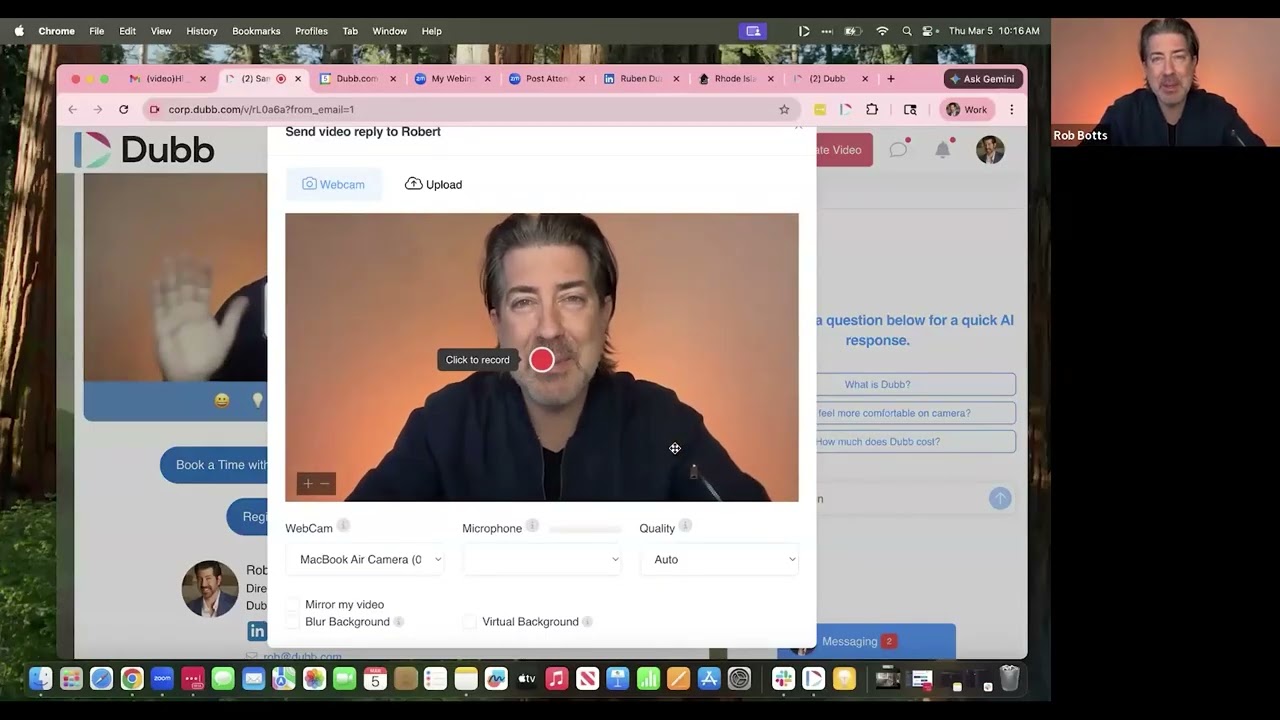Screen dimensions: 1280x720
Task: Open Zoom from the Dock
Action: pos(162,679)
